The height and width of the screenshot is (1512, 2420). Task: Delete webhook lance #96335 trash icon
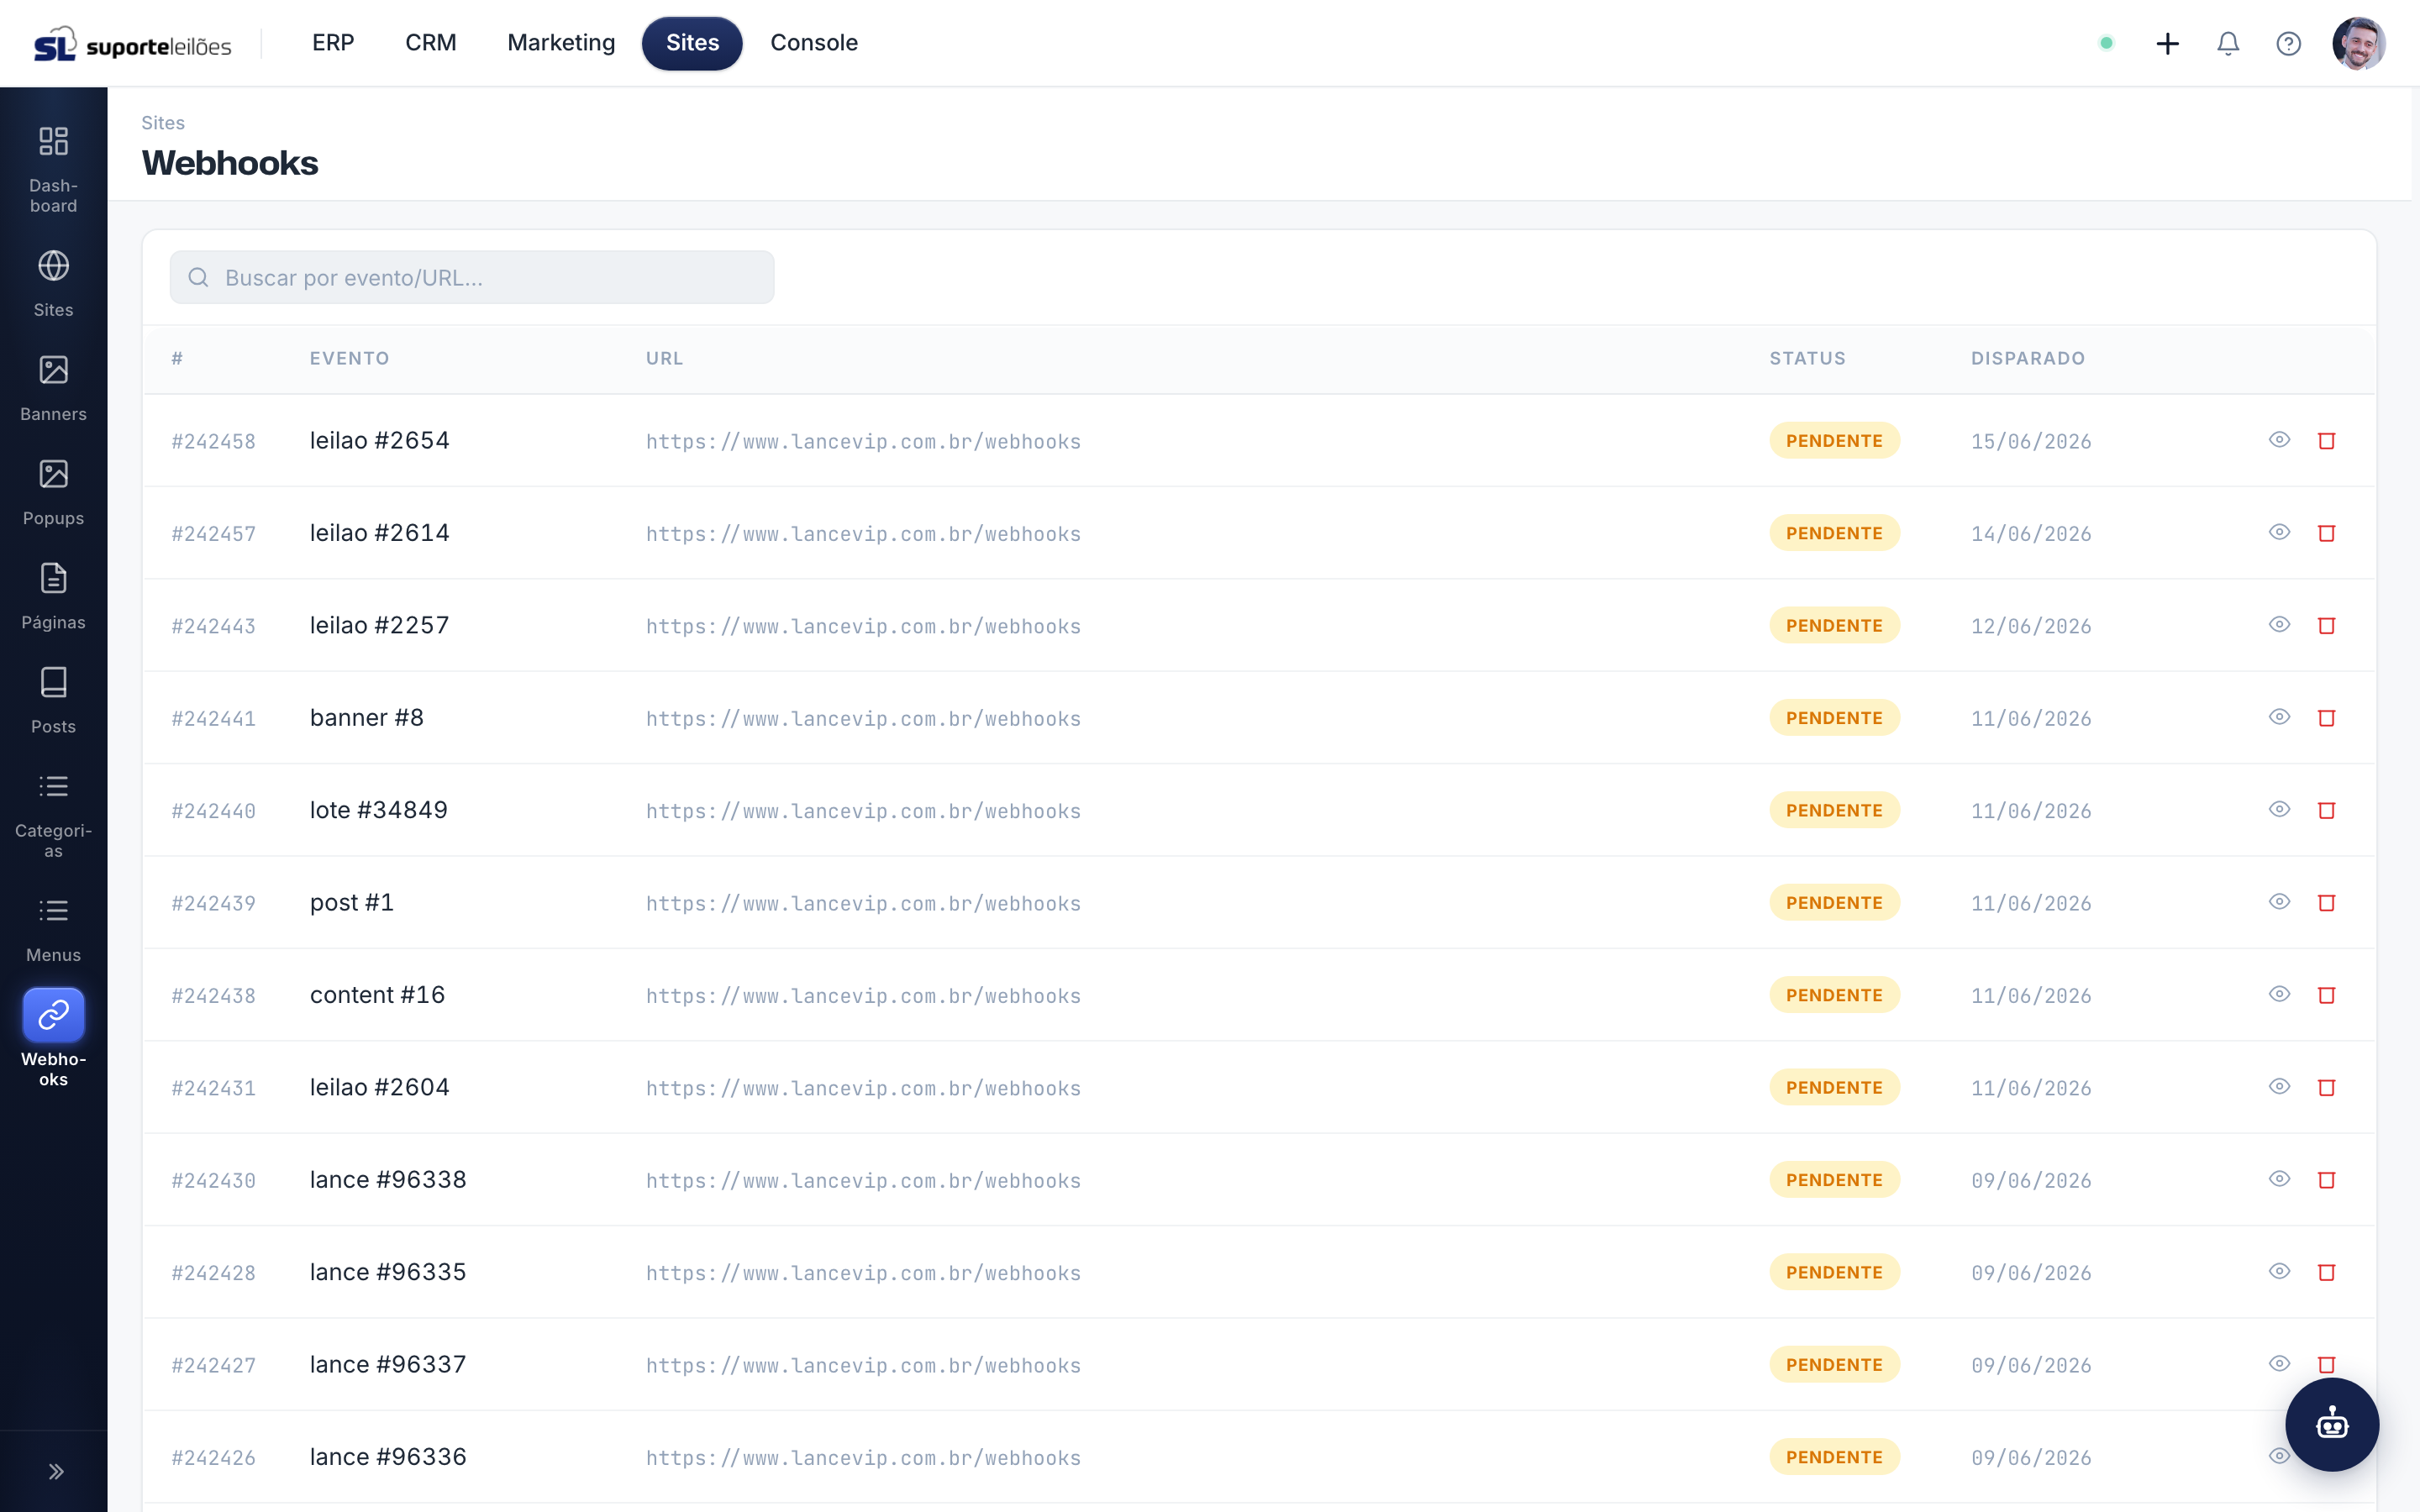point(2326,1272)
